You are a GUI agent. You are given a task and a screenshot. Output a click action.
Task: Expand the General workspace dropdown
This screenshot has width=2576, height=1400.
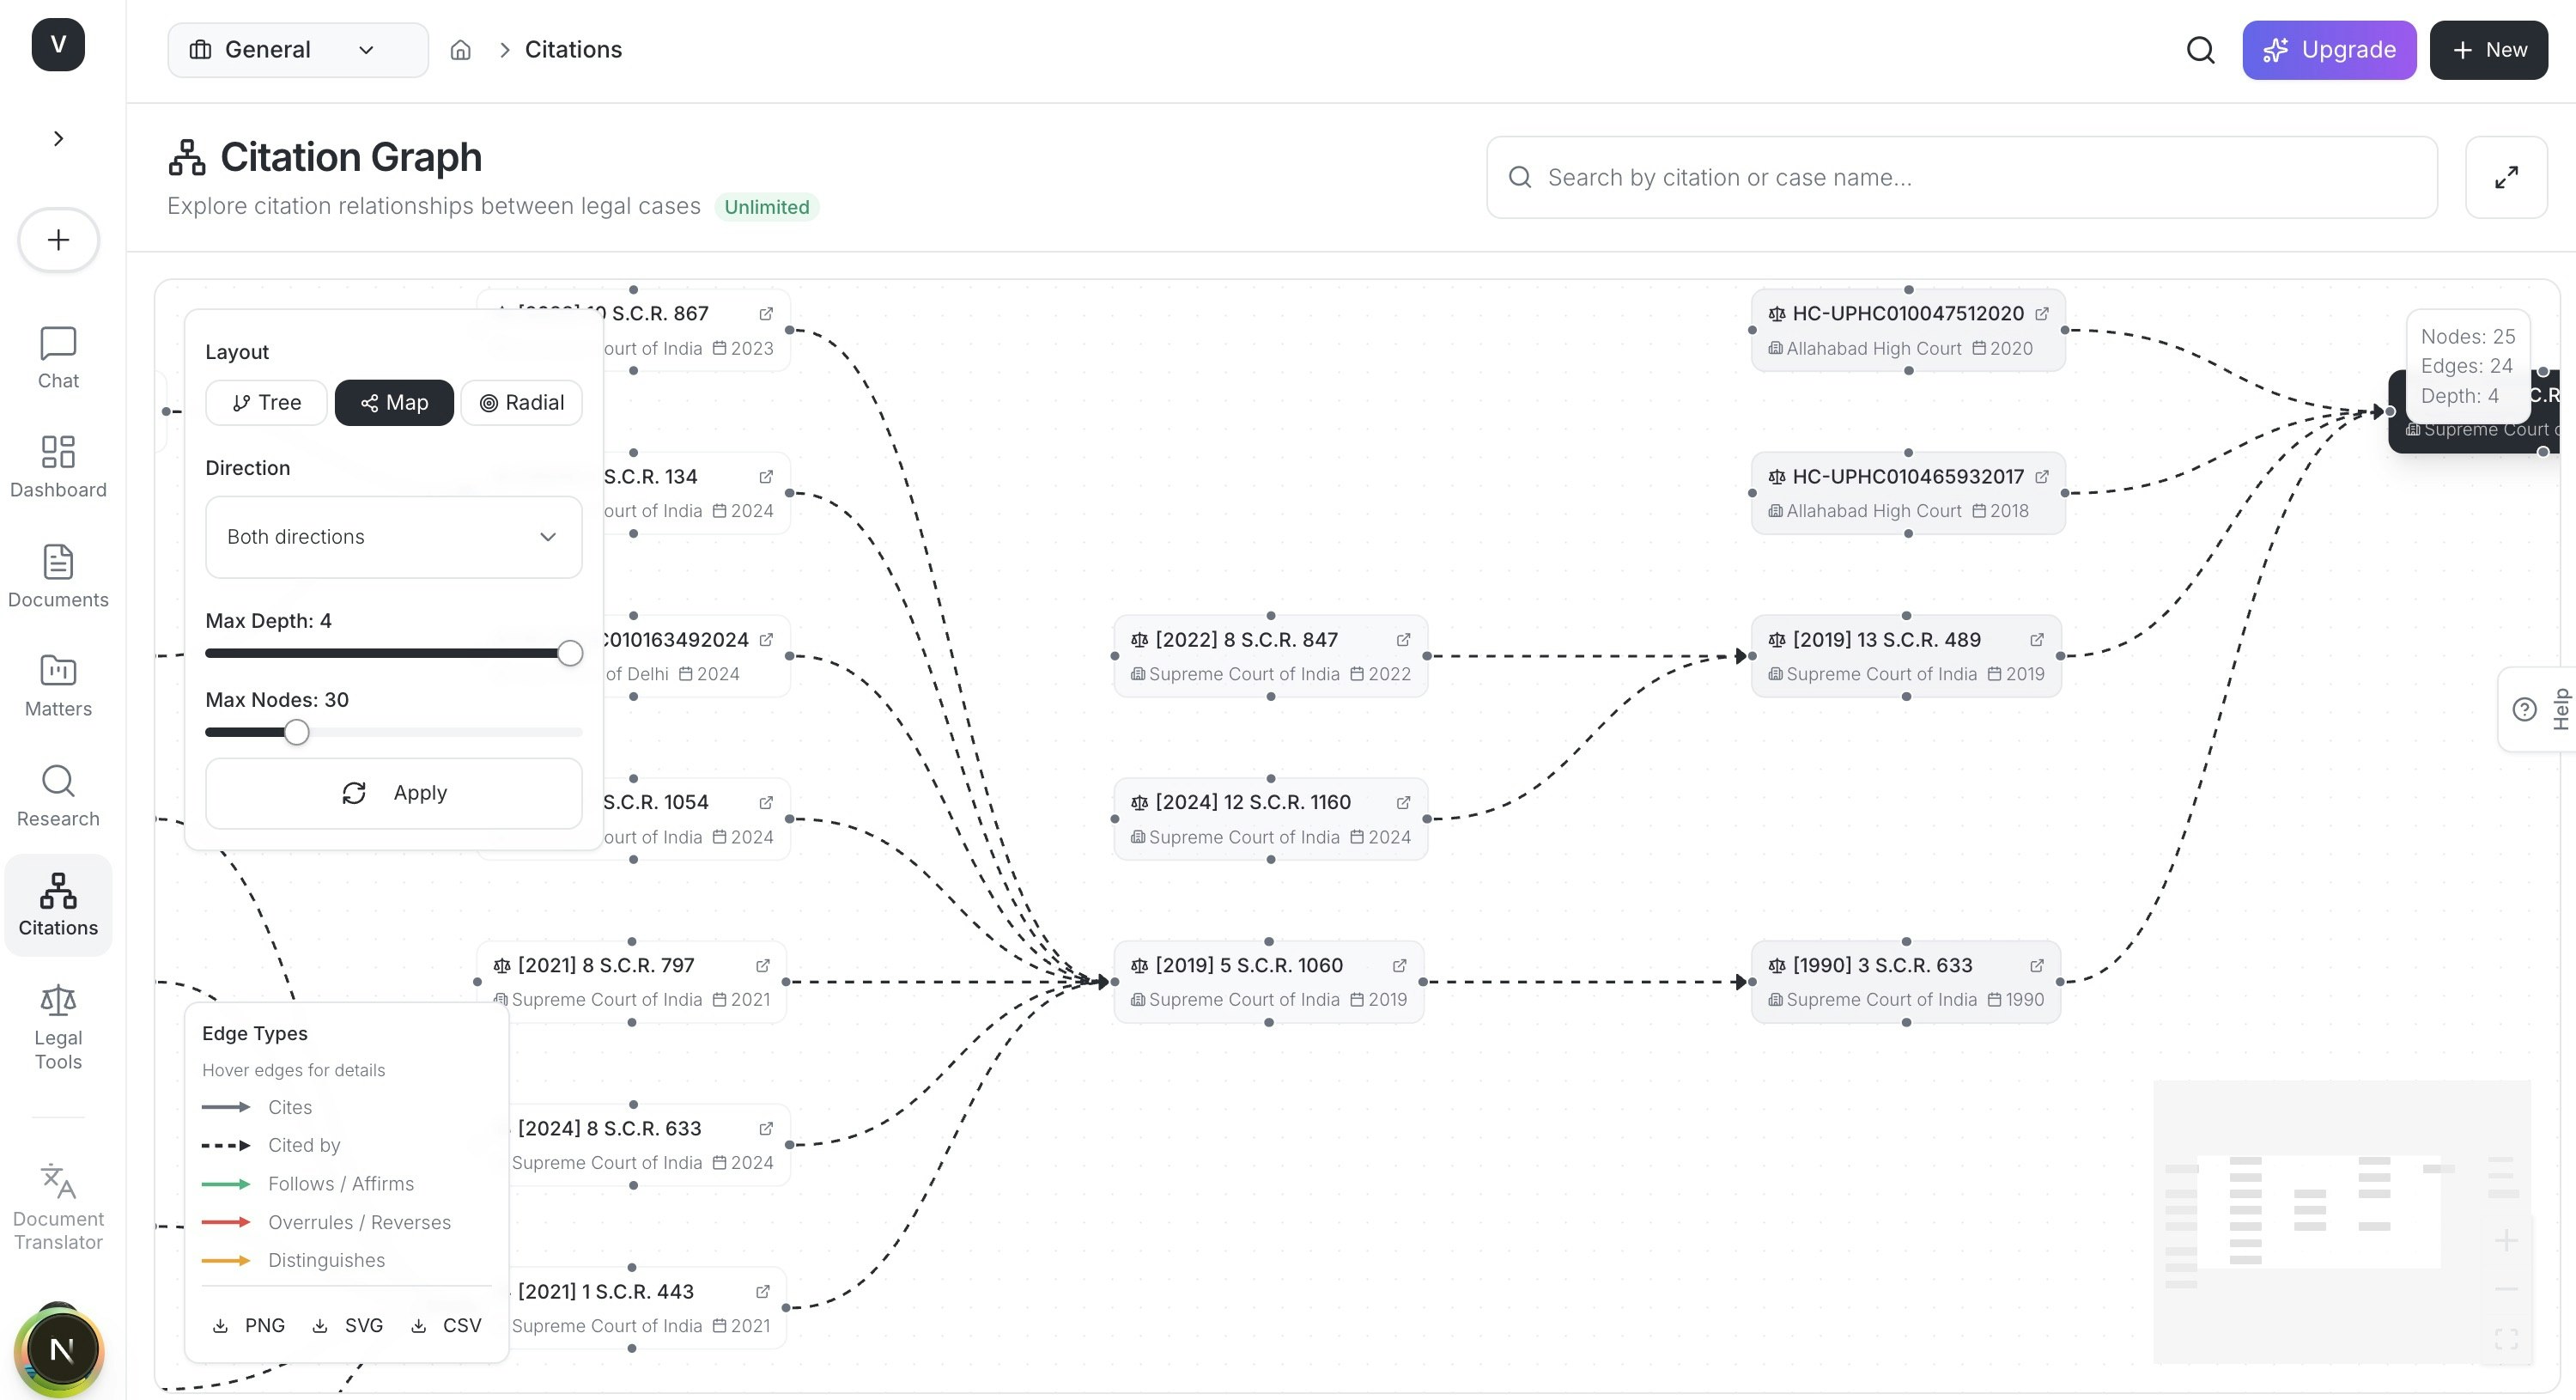coord(297,49)
